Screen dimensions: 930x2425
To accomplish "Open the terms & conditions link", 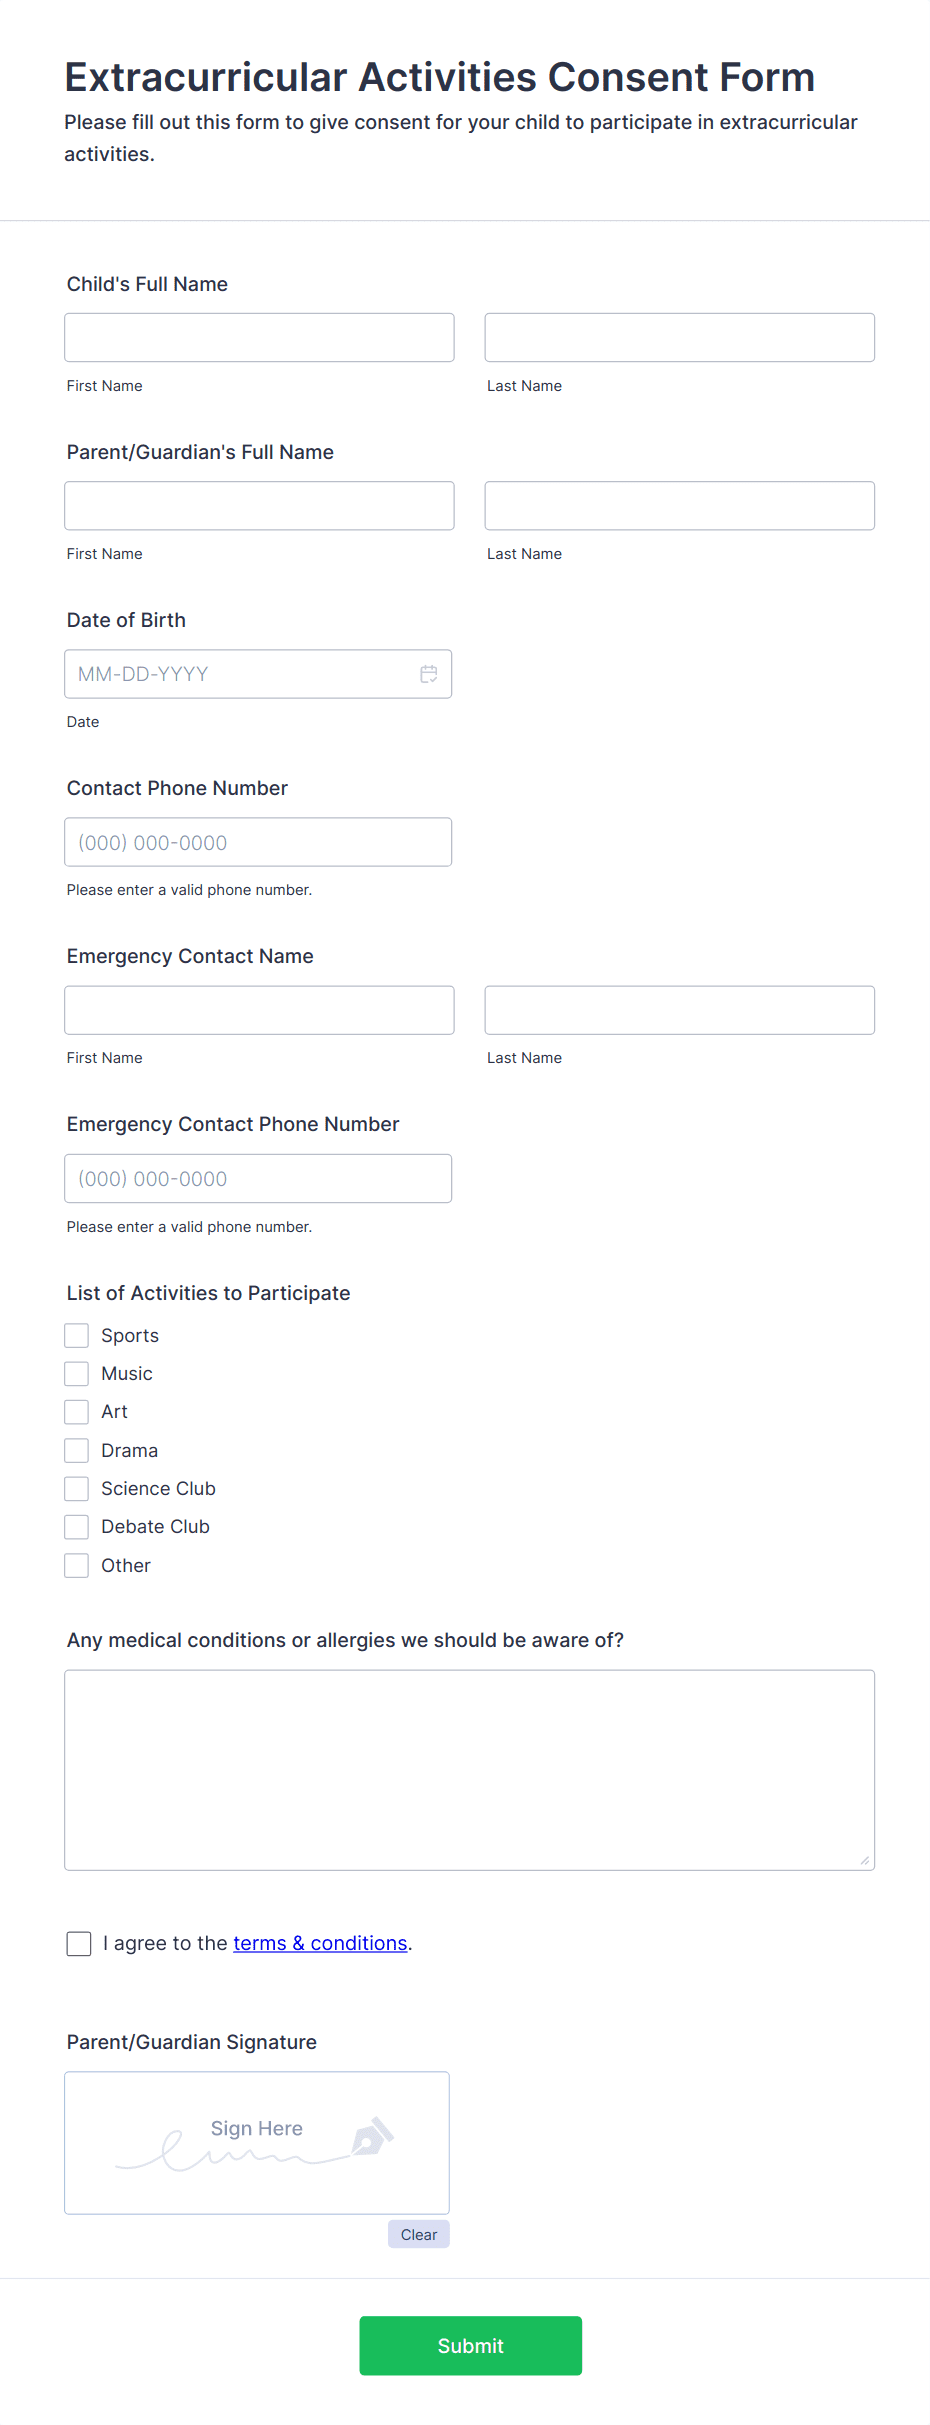I will click(320, 1943).
